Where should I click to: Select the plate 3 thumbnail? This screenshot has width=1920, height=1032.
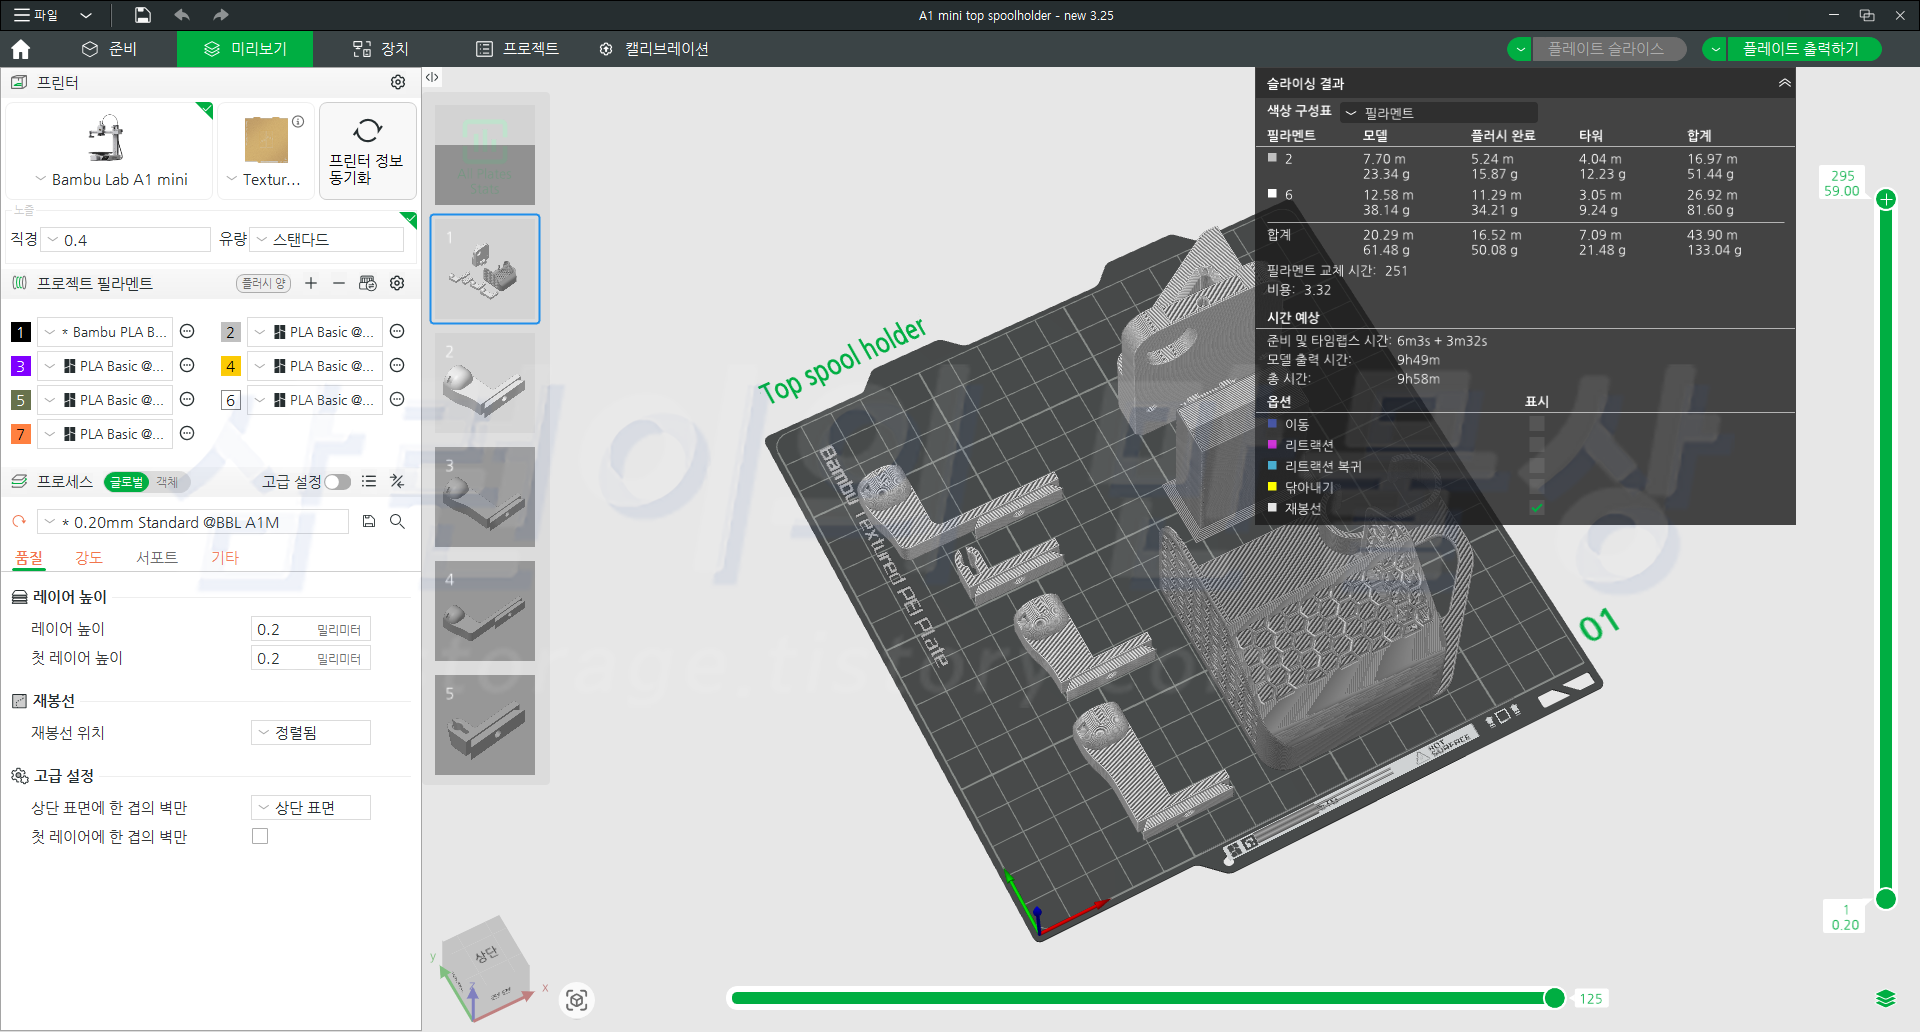tap(485, 497)
